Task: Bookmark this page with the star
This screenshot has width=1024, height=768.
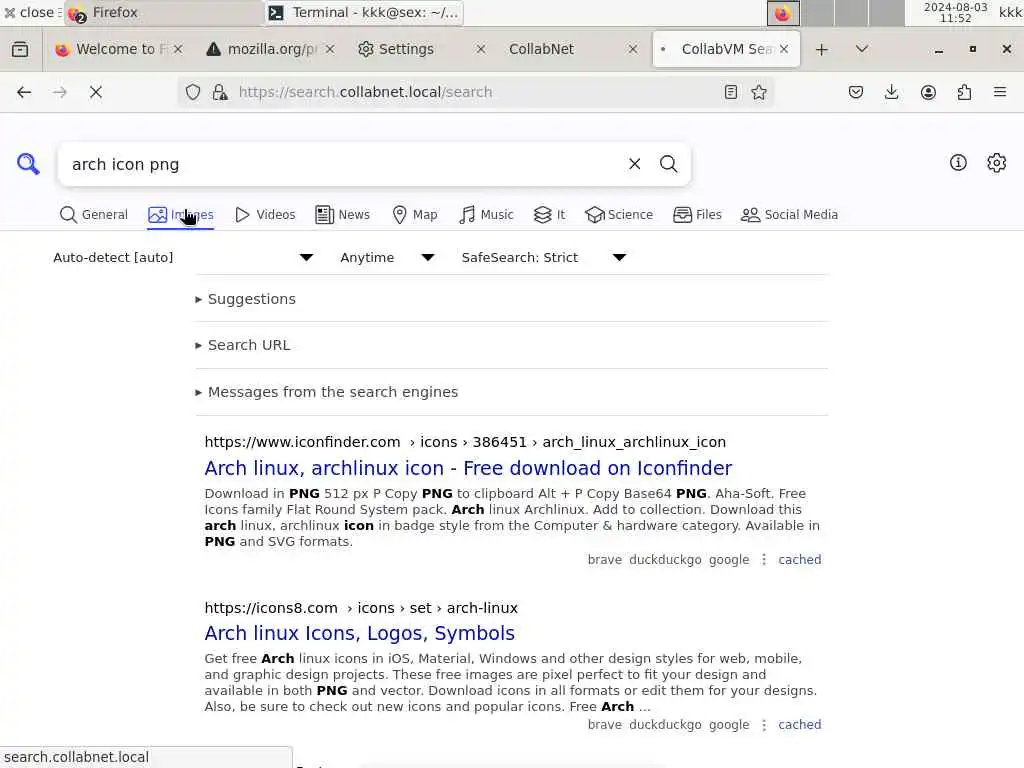Action: click(x=759, y=92)
